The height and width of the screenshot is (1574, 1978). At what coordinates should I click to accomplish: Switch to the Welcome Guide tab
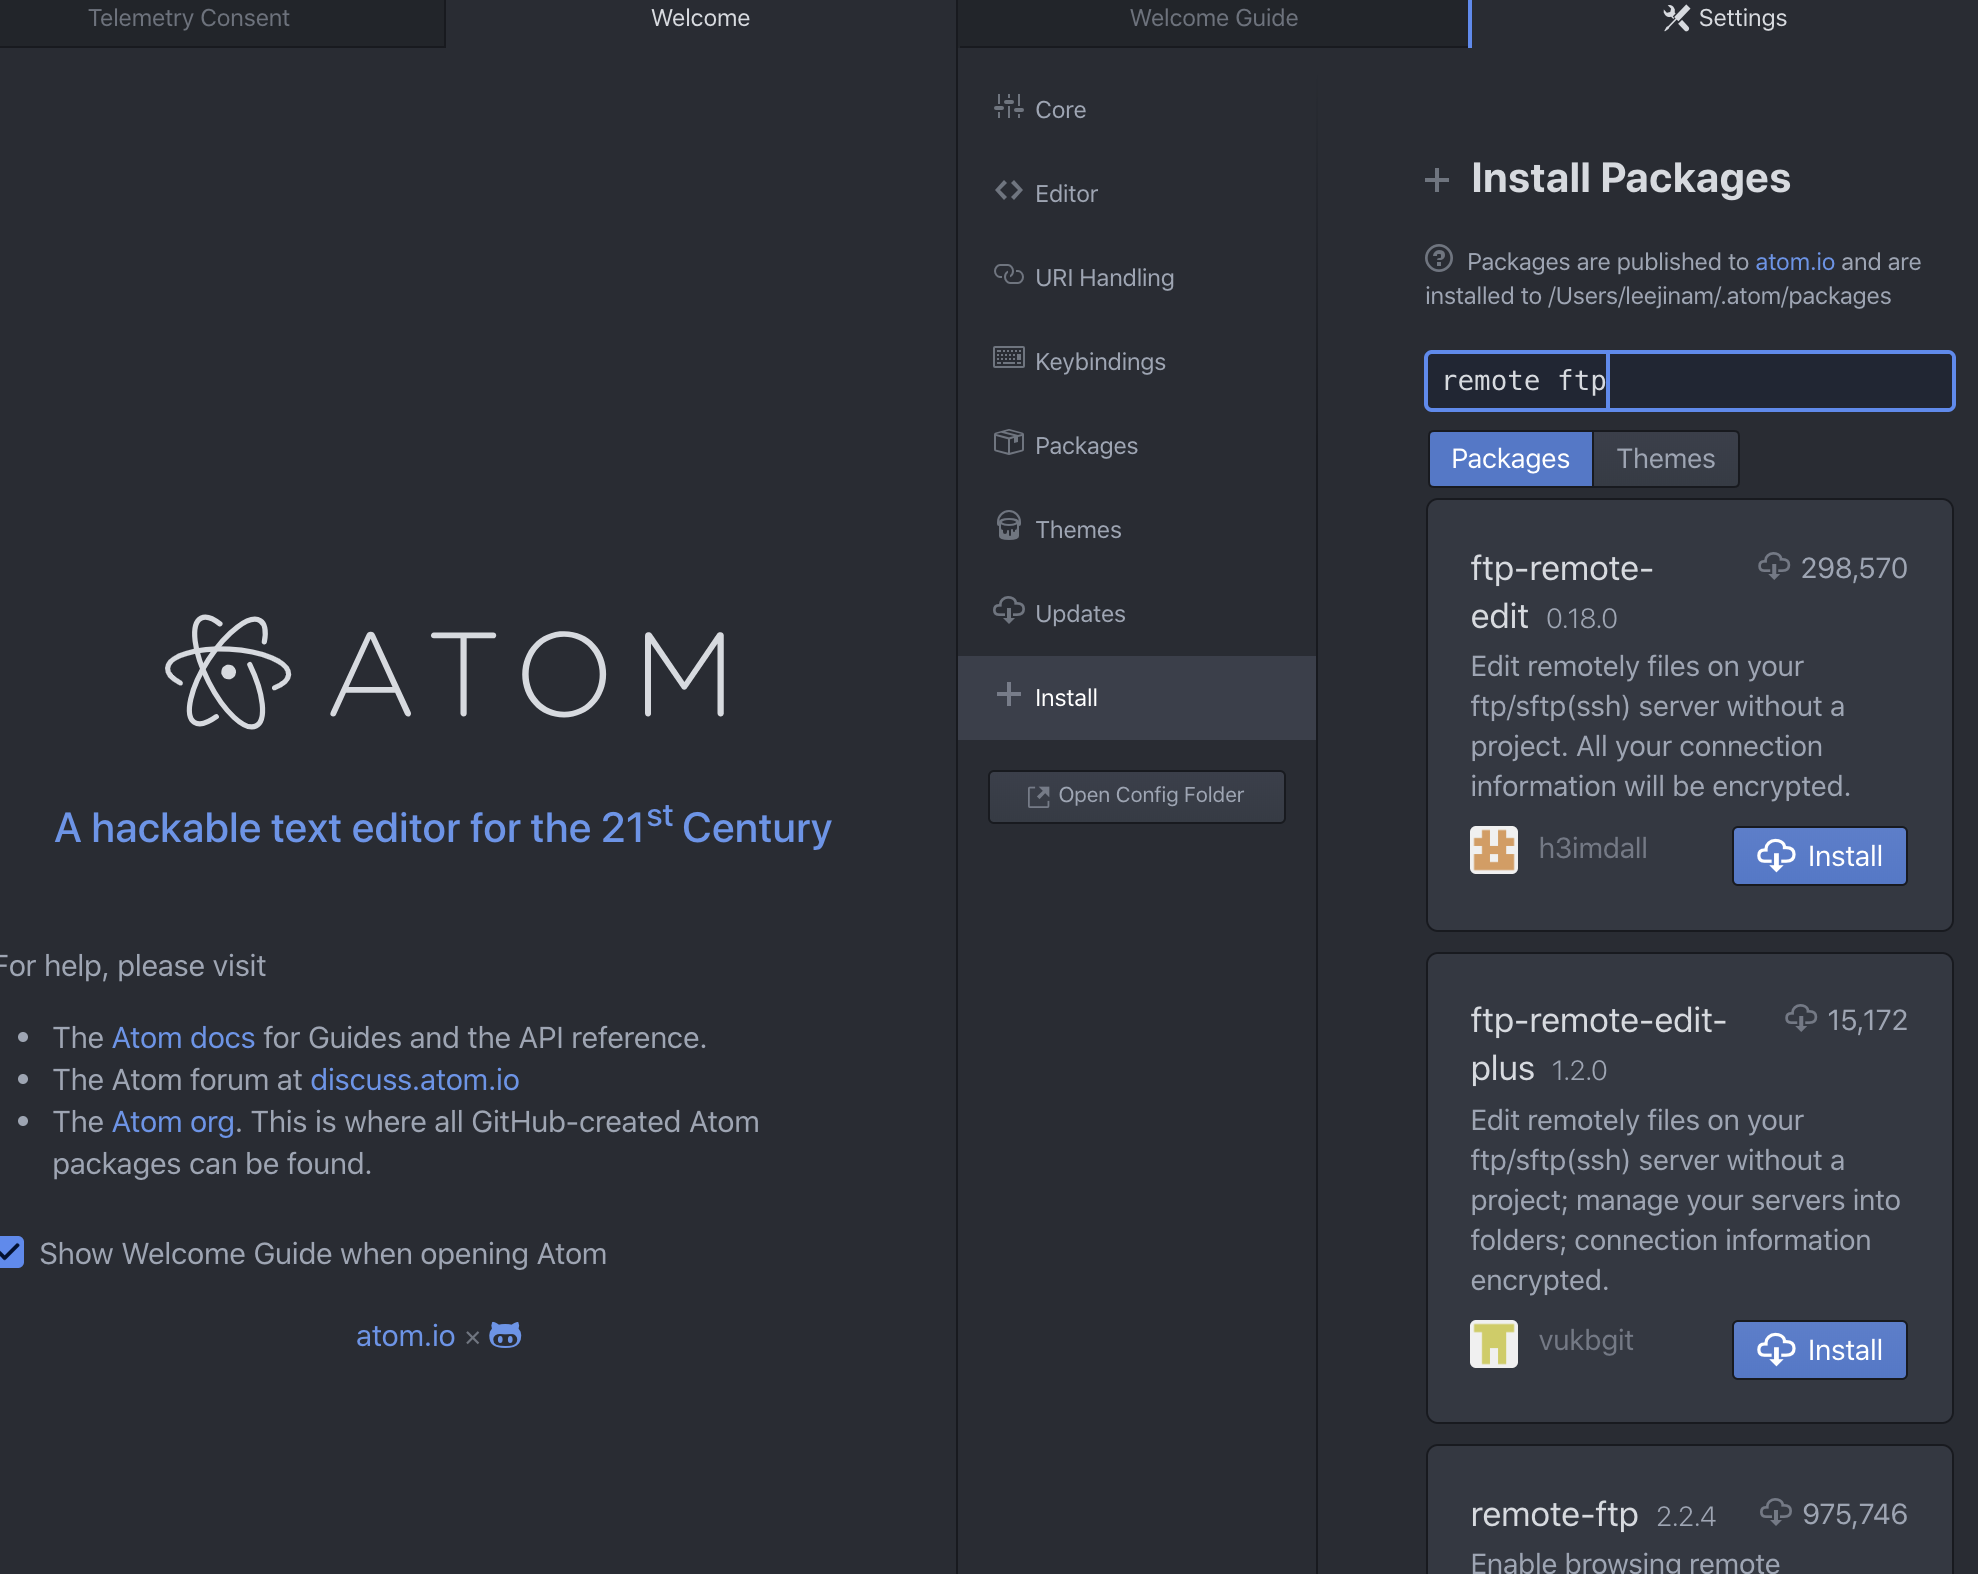click(1213, 18)
